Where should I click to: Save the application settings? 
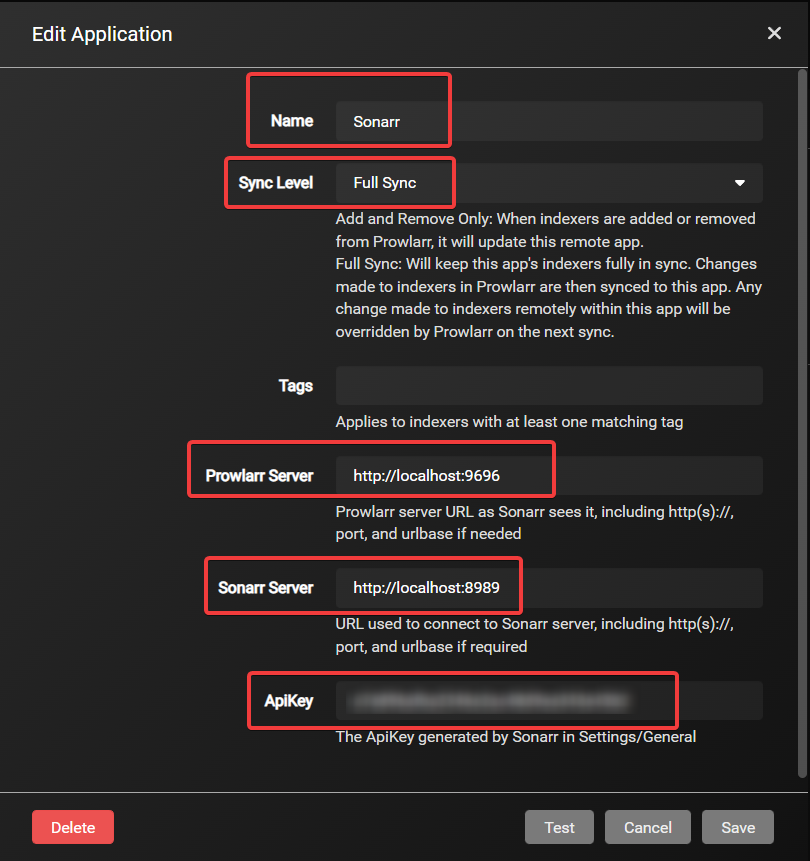(x=738, y=827)
